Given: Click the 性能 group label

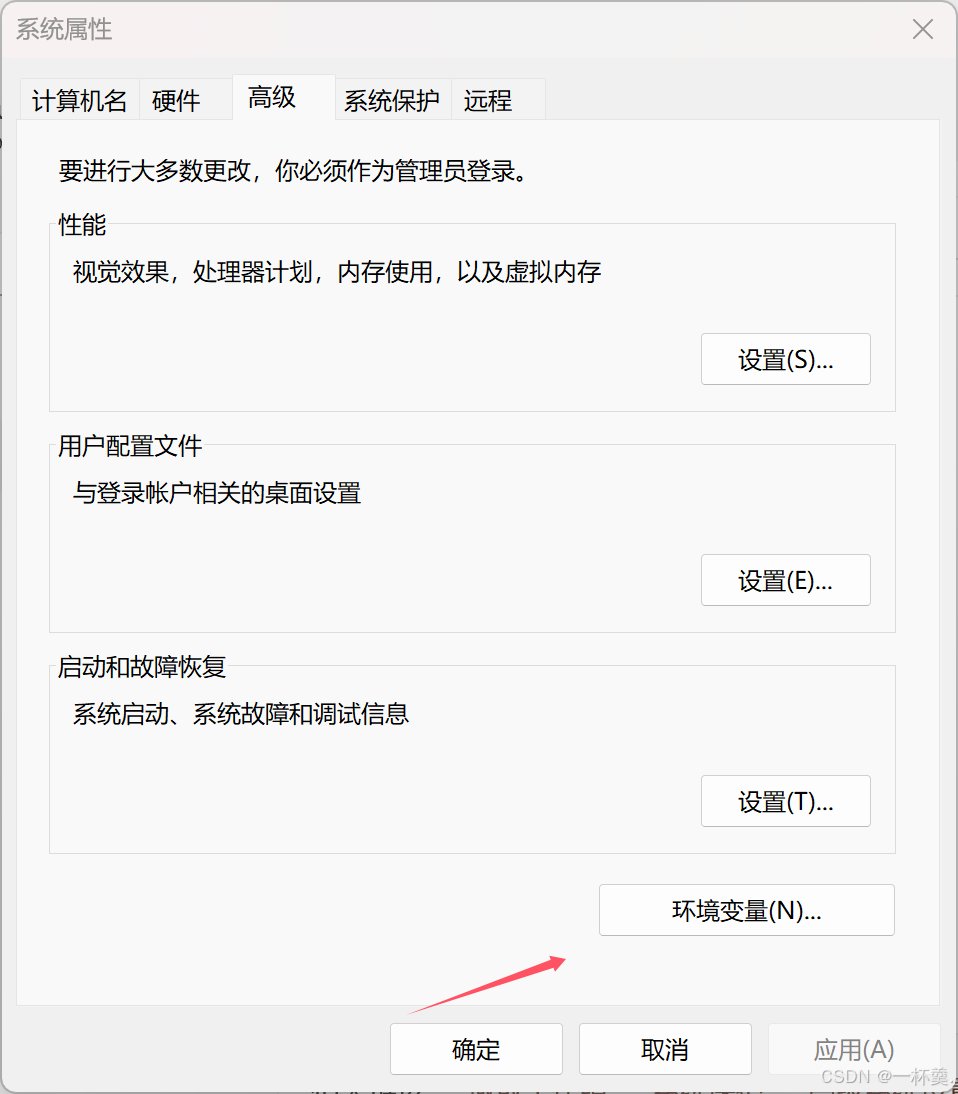Looking at the screenshot, I should pos(82,225).
